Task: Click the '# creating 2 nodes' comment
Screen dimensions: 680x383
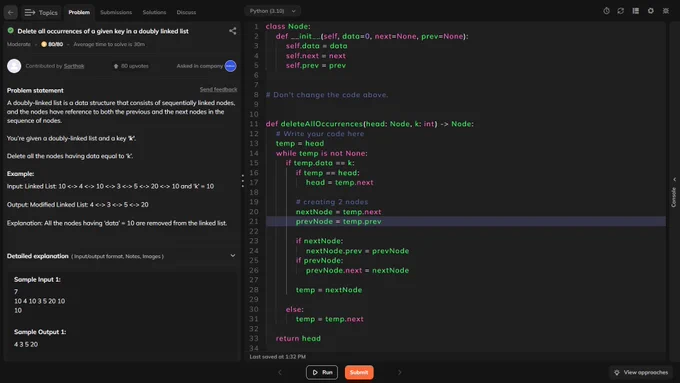Action: 332,202
